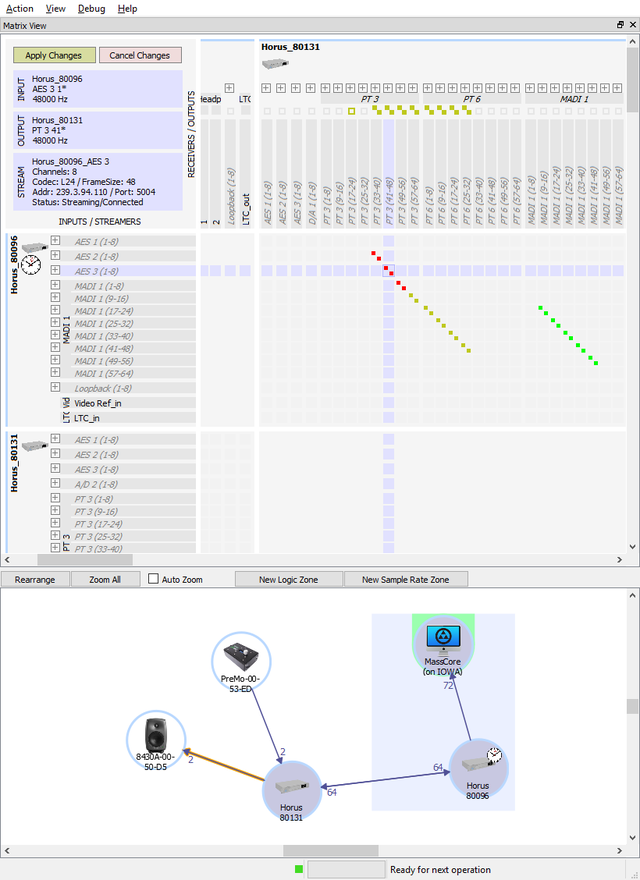Select the PreMo-00-53-ED device node
The image size is (640, 880).
[241, 662]
